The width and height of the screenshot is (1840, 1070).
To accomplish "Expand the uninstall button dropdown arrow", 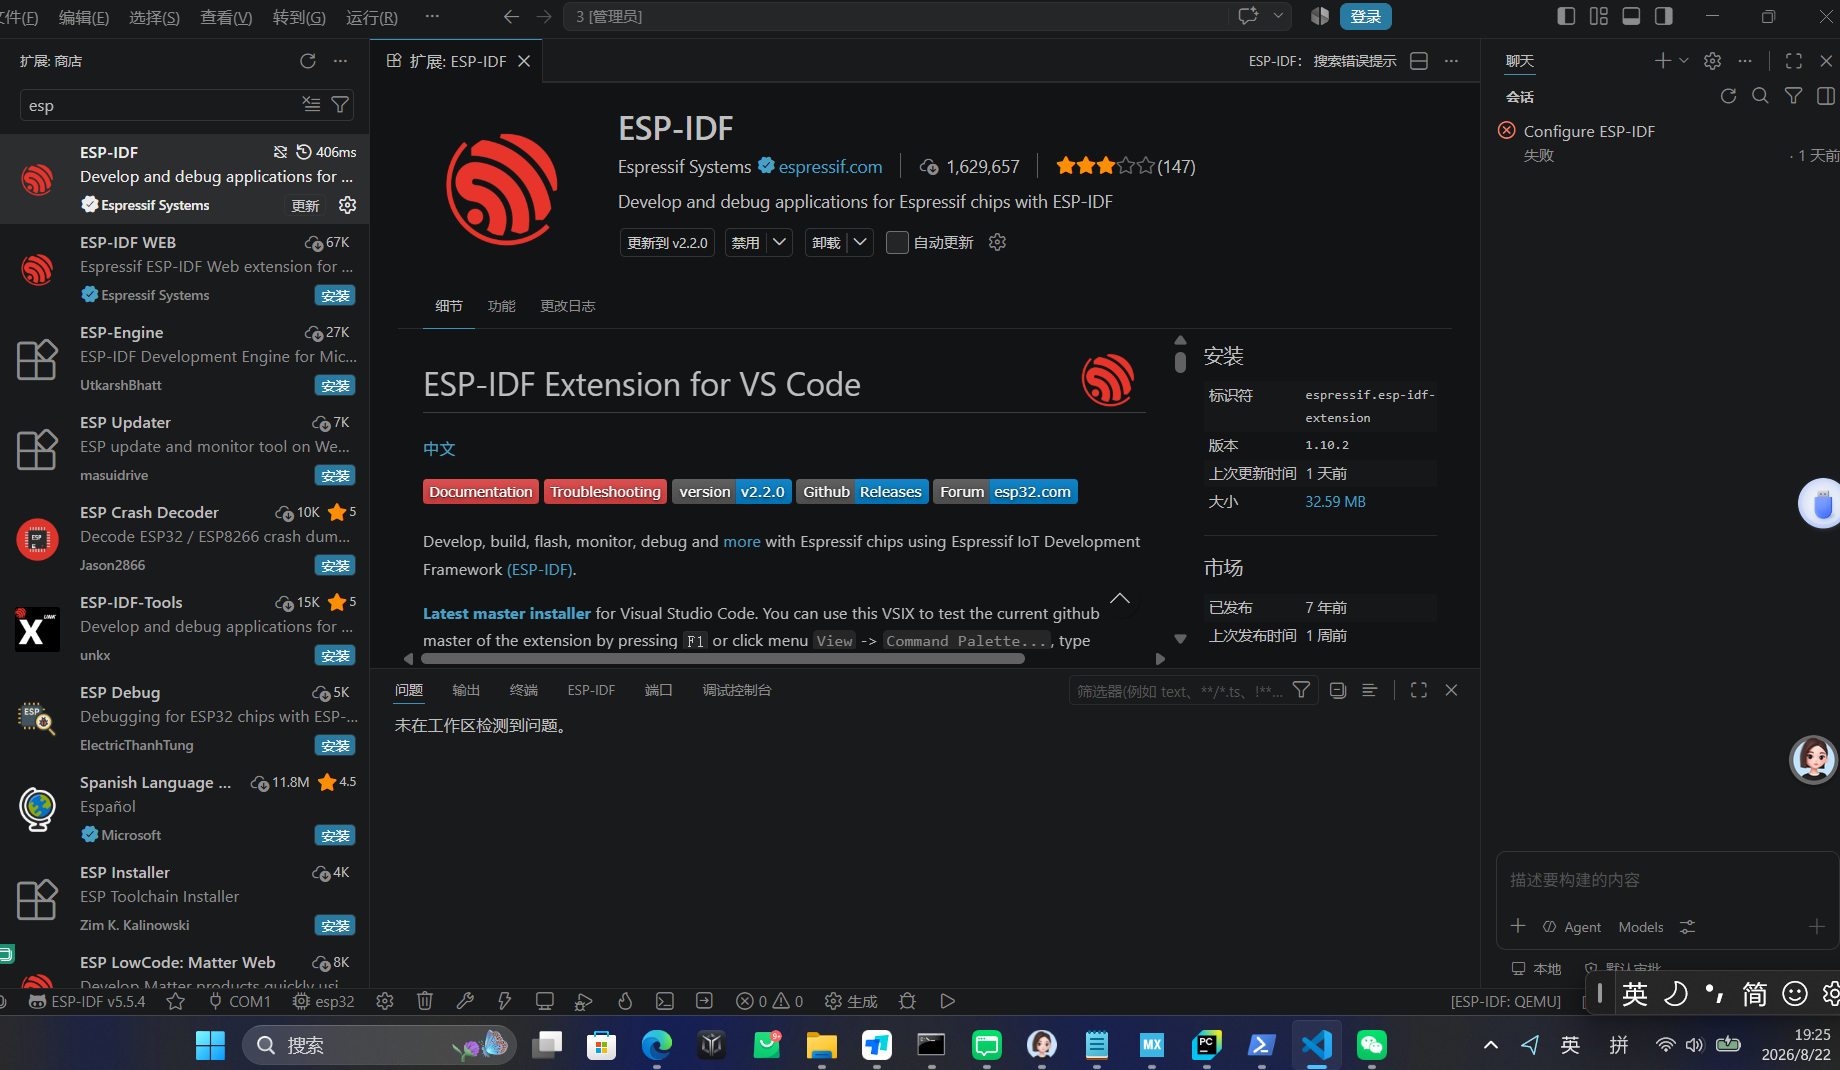I will pos(861,242).
